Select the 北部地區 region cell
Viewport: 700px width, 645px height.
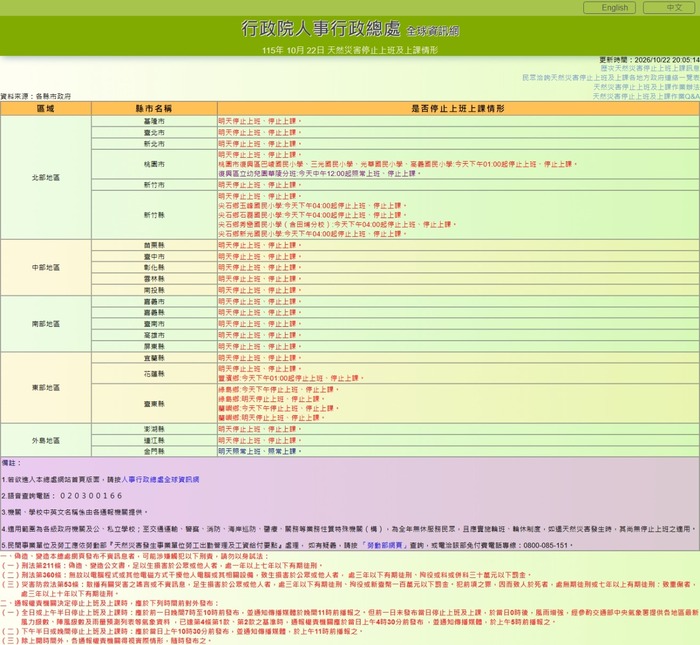click(x=46, y=178)
